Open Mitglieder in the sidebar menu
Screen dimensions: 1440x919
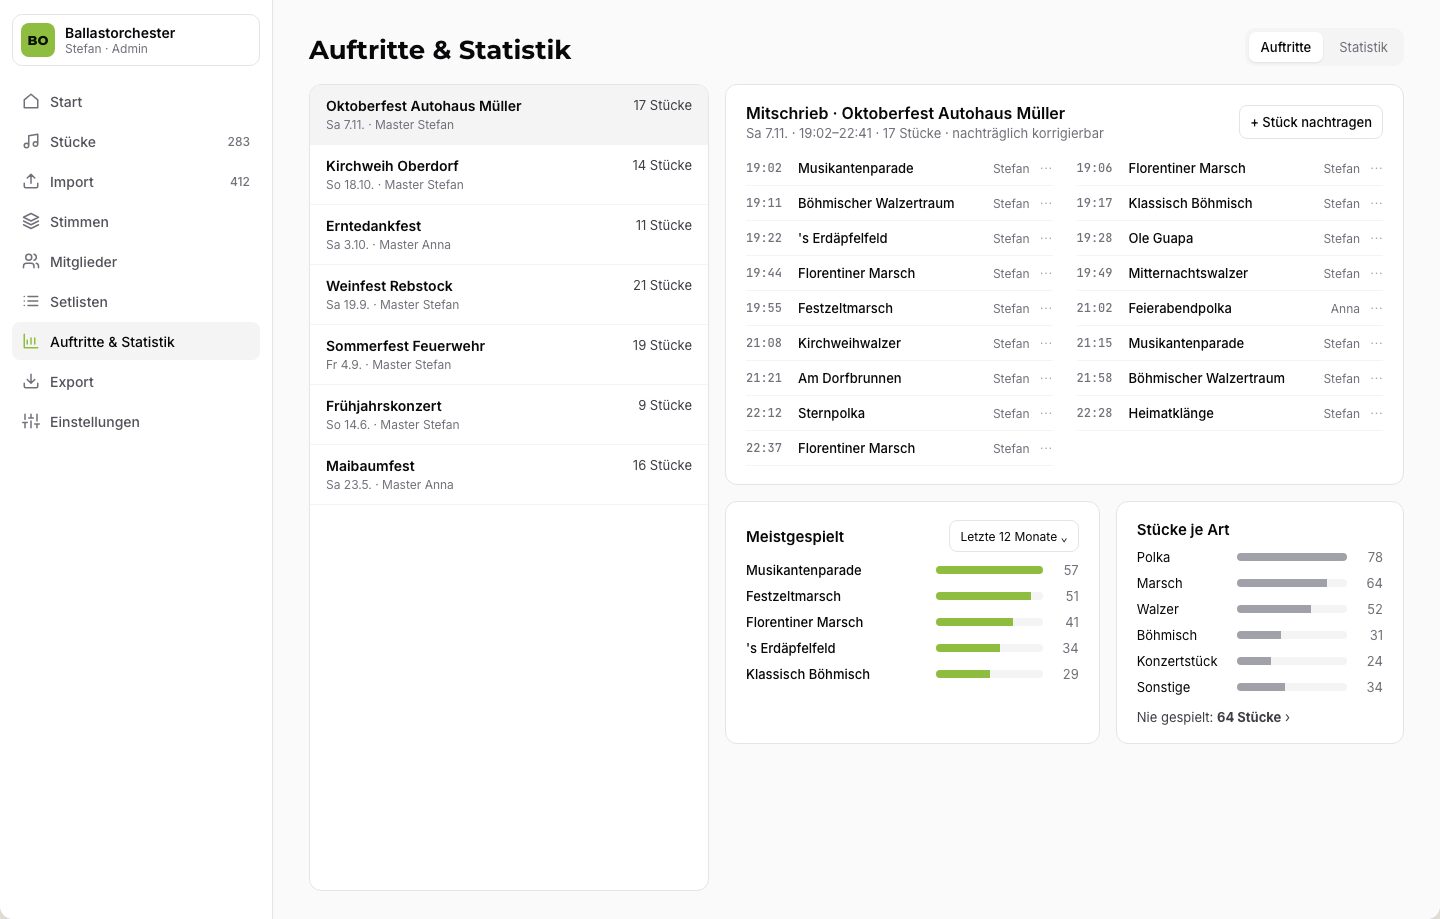136,261
